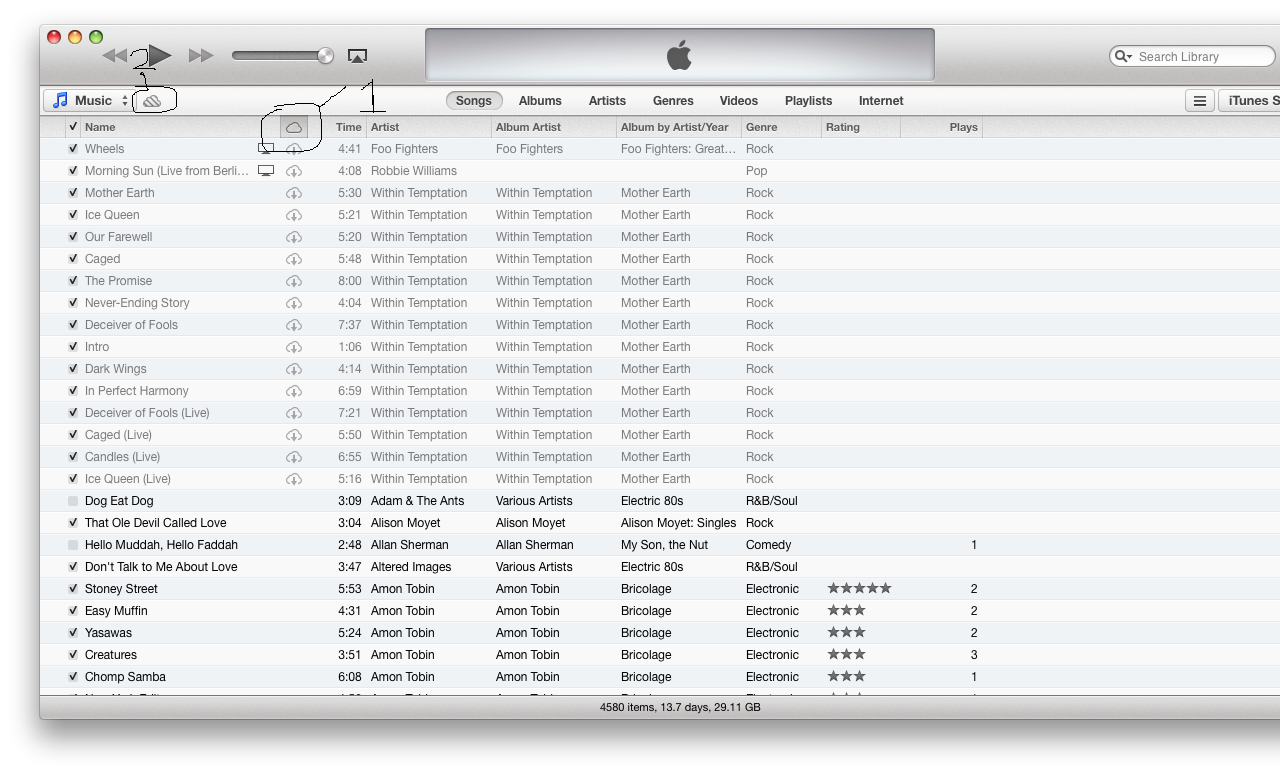The width and height of the screenshot is (1280, 768).
Task: Go to the Playlists tab
Action: coord(808,101)
